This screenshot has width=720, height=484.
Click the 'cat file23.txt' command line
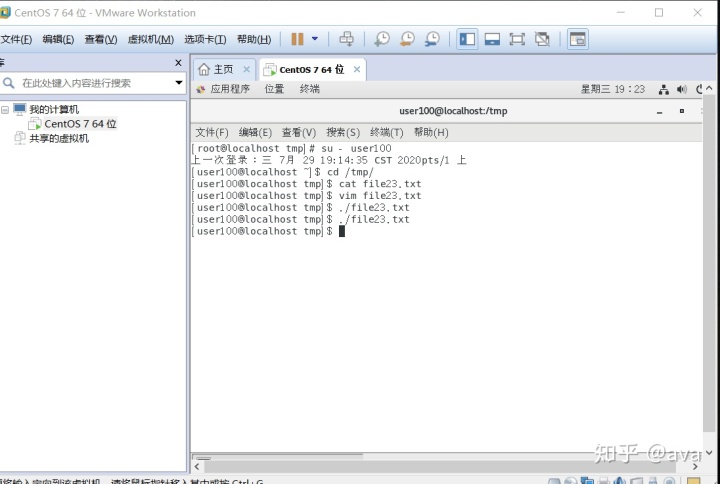click(380, 184)
